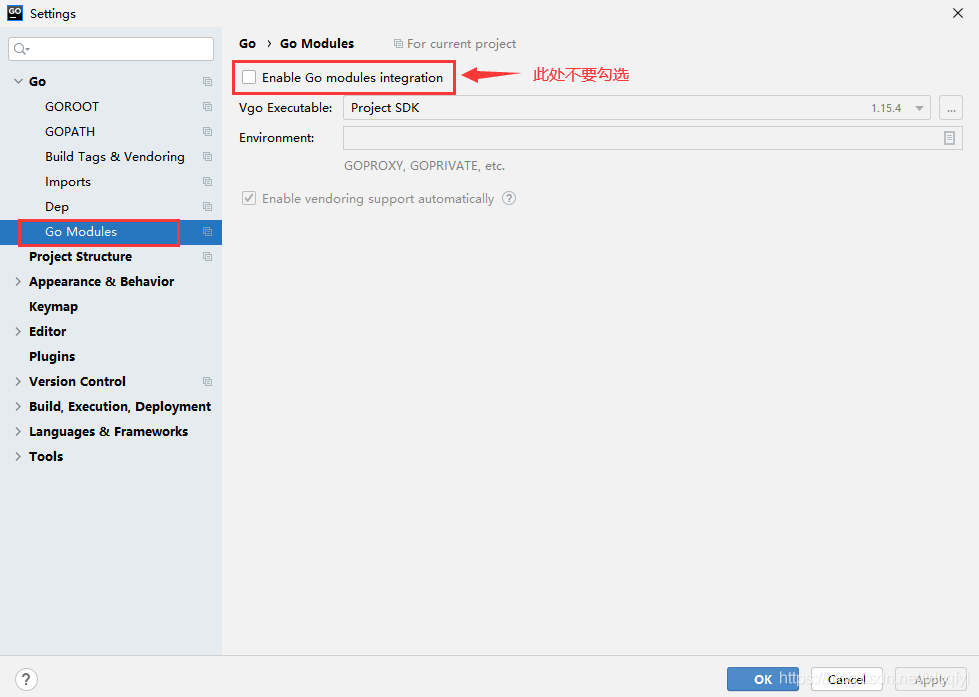Click the project icon beside Build Tags & Vendoring
This screenshot has width=979, height=697.
(x=207, y=157)
